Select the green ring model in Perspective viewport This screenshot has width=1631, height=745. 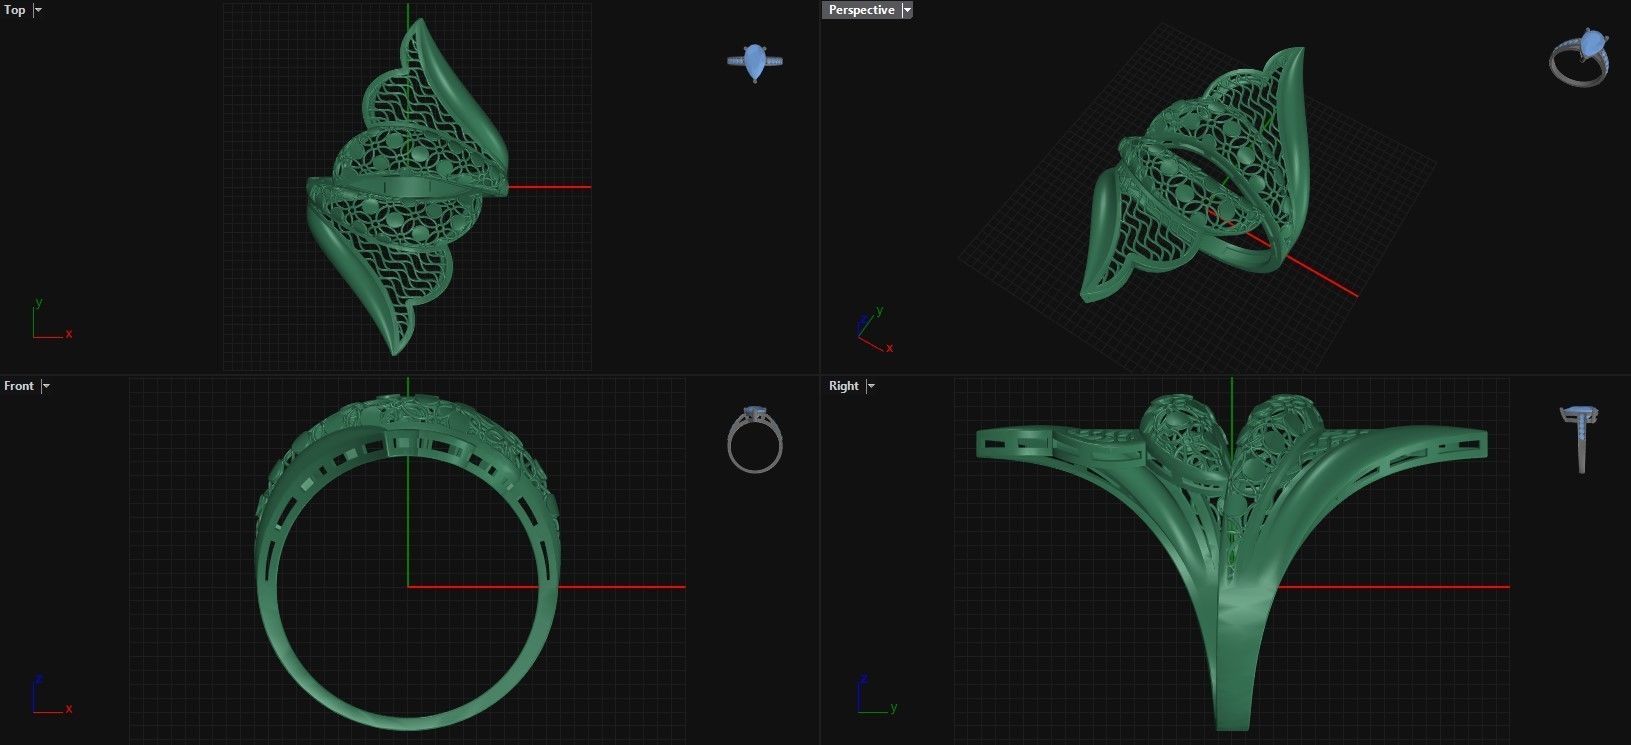[x=1196, y=175]
